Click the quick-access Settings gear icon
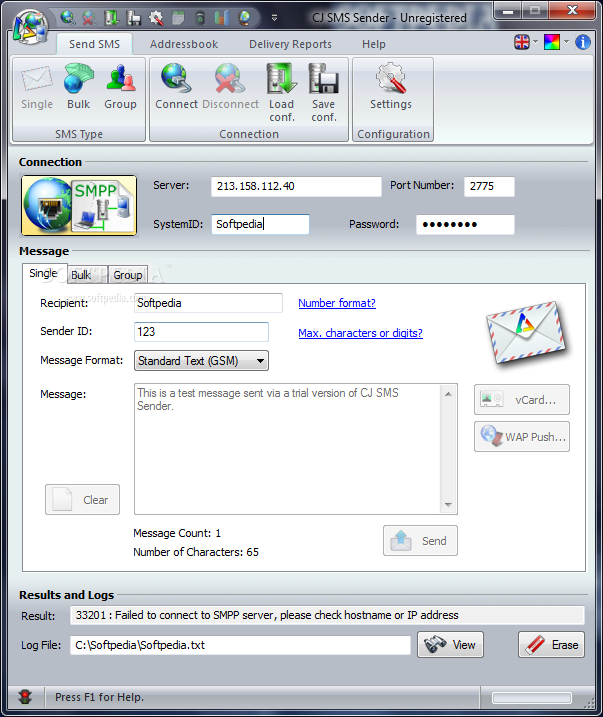 (156, 17)
